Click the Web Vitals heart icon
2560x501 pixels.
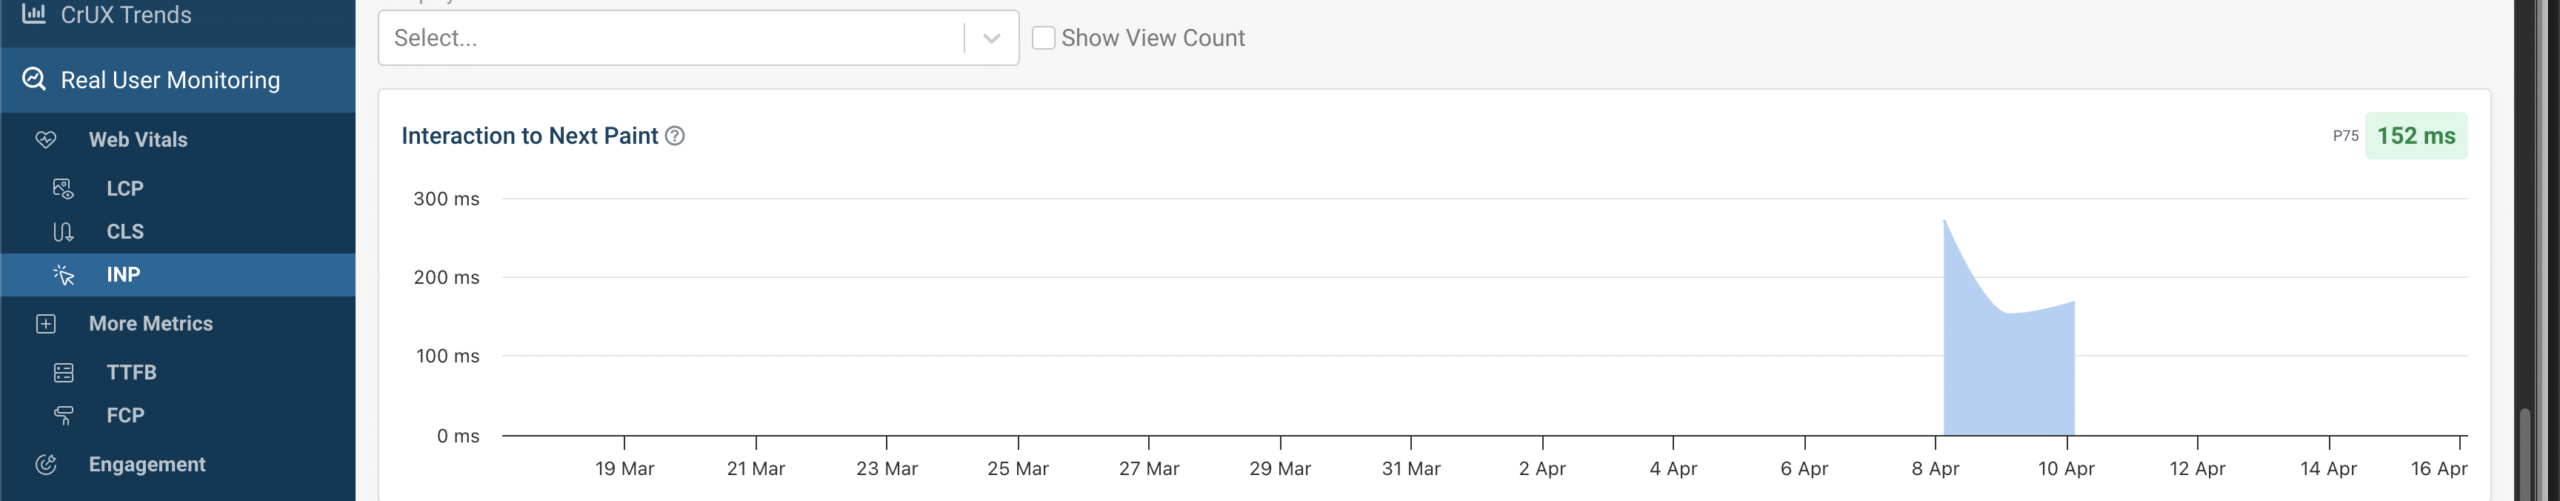46,140
